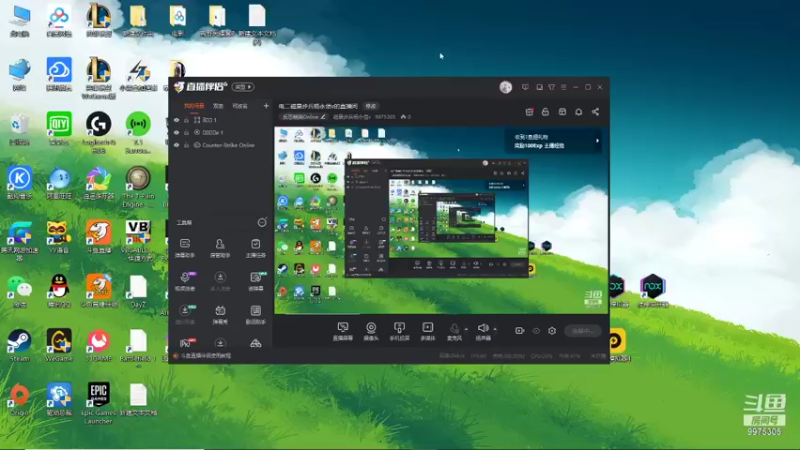Expand the microphone options arrow
This screenshot has height=450, width=800.
tap(466, 329)
